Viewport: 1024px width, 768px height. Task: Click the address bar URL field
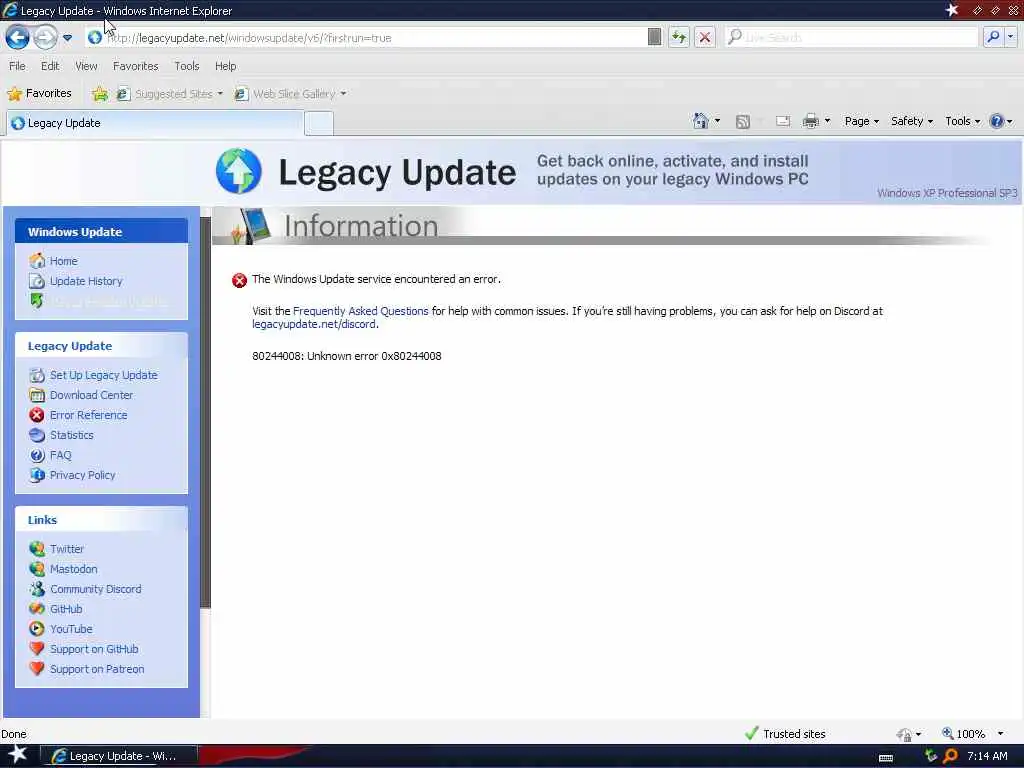[x=366, y=38]
